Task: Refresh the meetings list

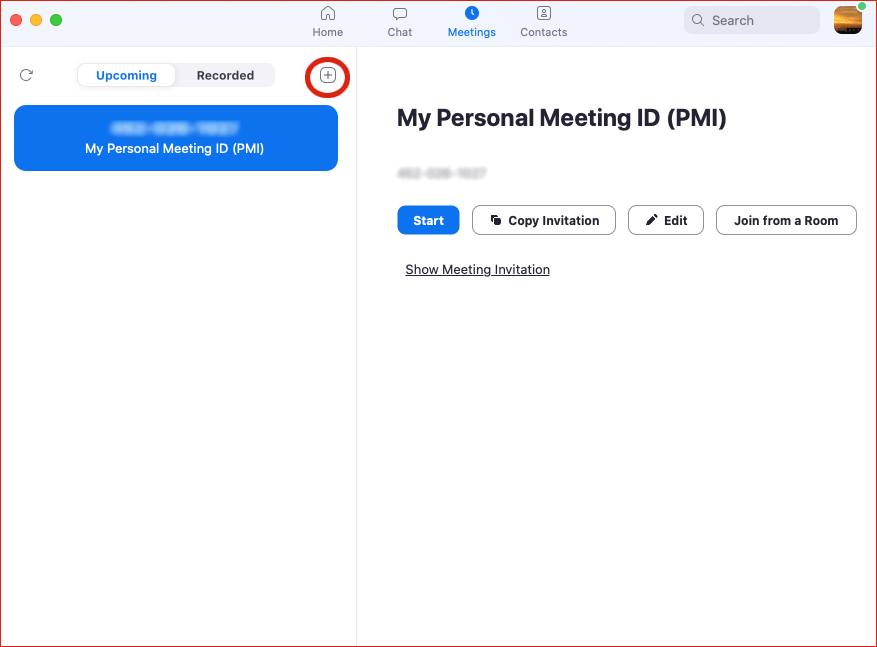Action: click(x=26, y=75)
